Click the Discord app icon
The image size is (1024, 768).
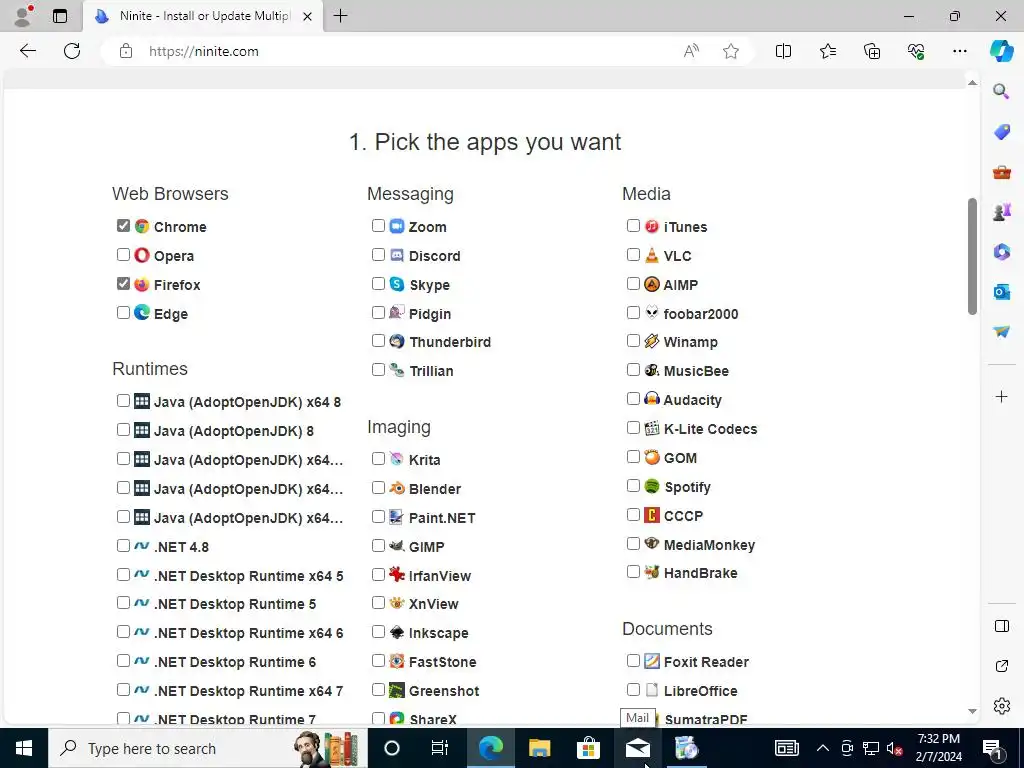(x=397, y=255)
